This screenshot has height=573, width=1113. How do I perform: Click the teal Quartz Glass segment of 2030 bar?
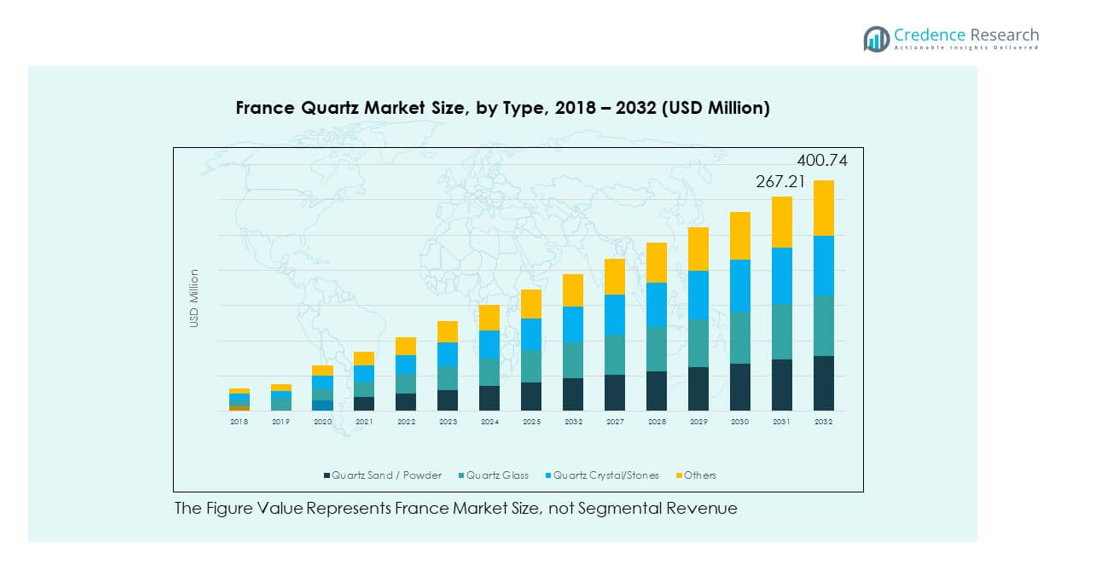pyautogui.click(x=740, y=337)
